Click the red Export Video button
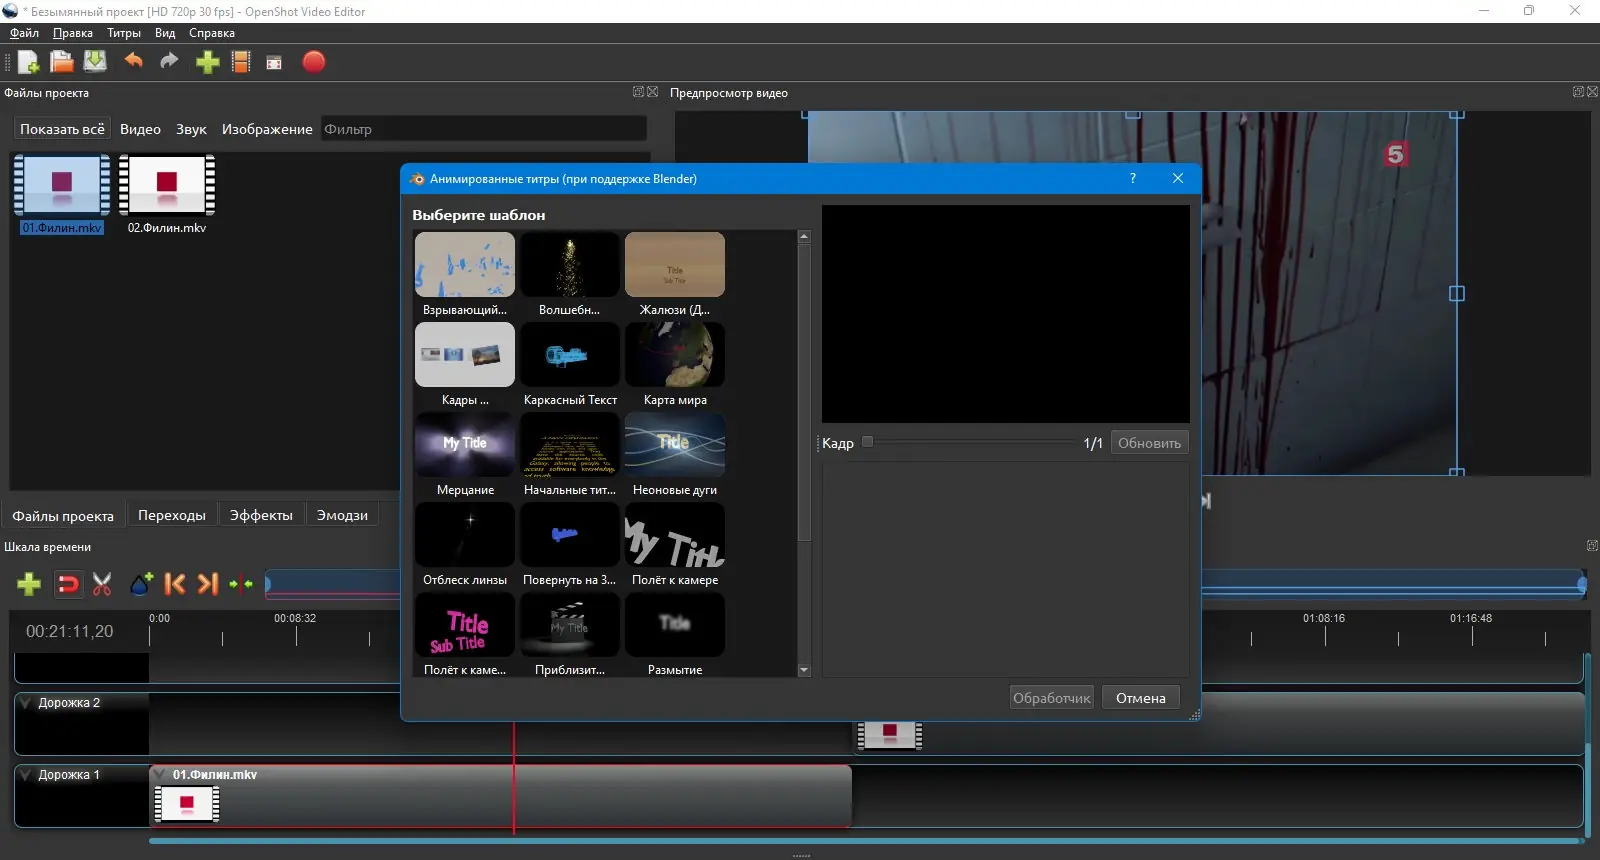Screen dimensions: 1600x860 coord(314,62)
